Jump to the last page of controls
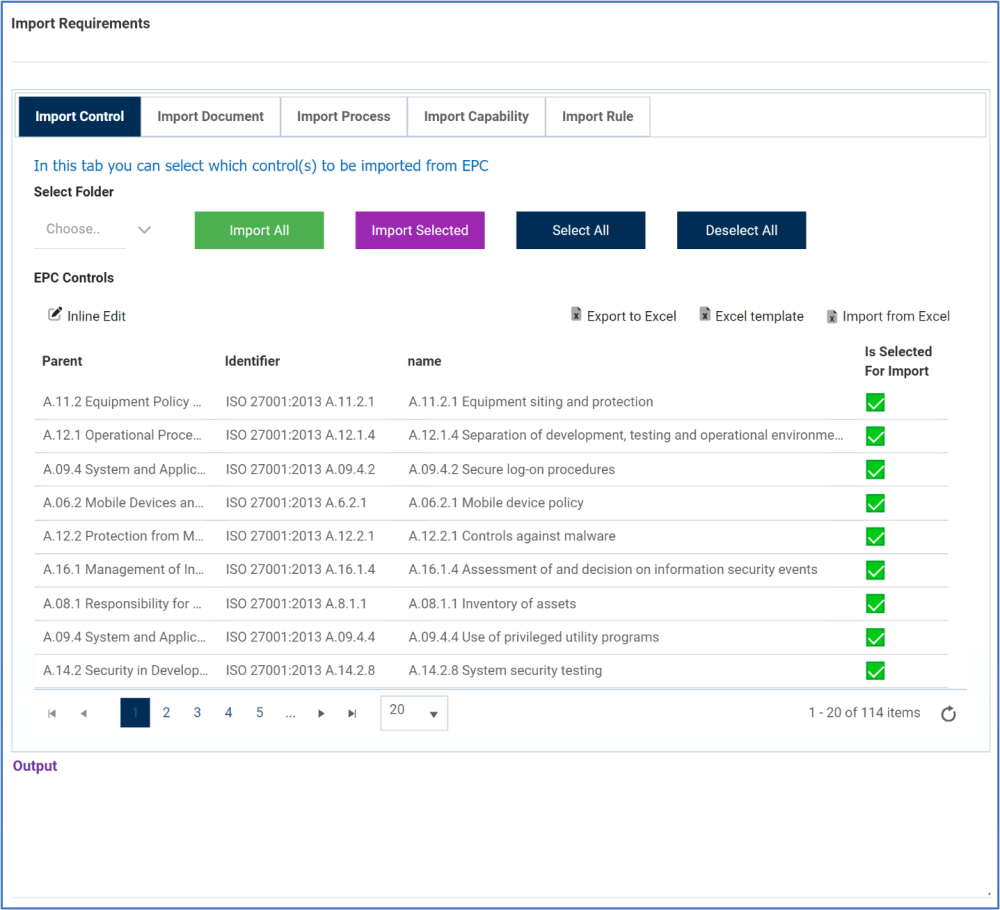1000x910 pixels. (351, 713)
